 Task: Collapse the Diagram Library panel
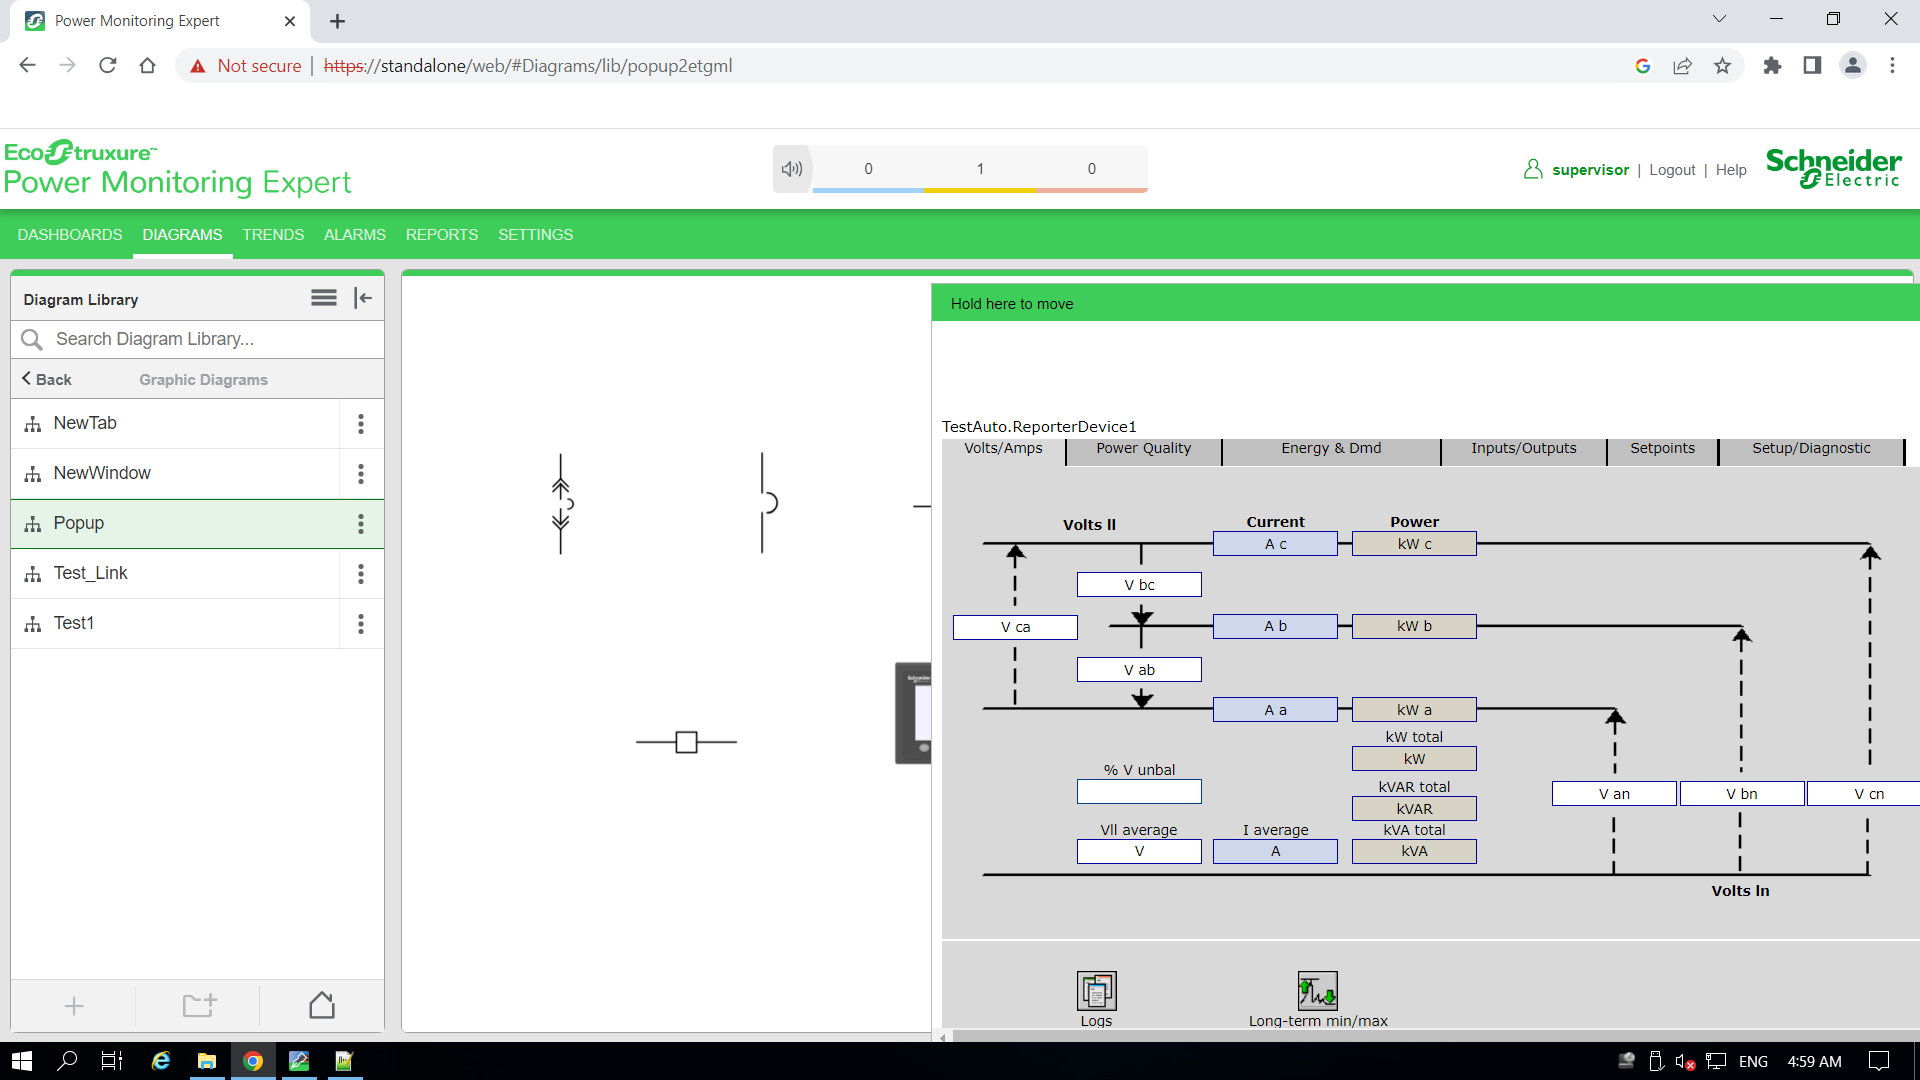(x=363, y=298)
